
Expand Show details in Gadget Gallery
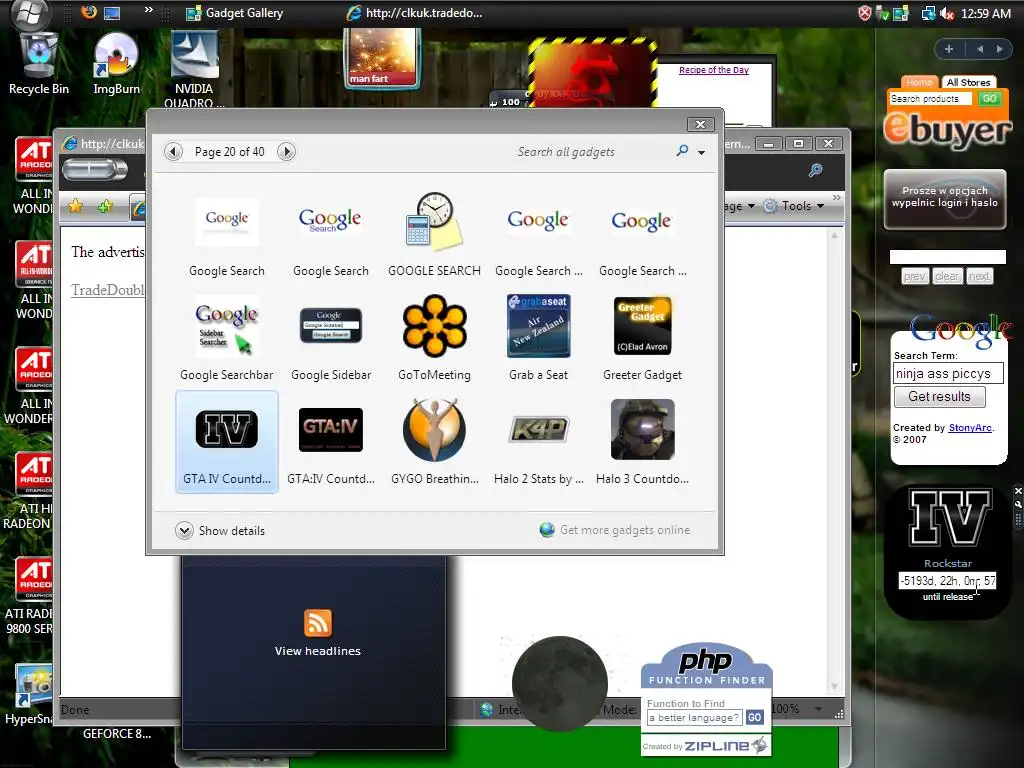220,530
